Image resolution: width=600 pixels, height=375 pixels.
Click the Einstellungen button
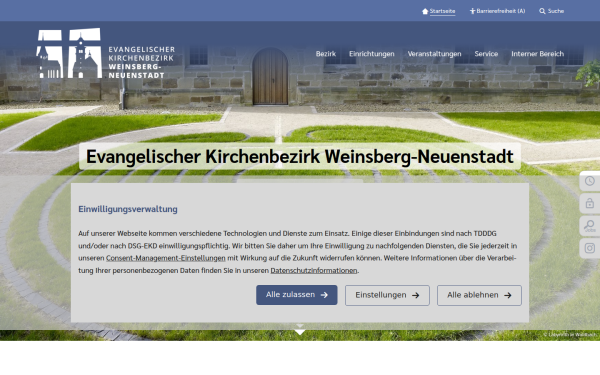pos(387,295)
